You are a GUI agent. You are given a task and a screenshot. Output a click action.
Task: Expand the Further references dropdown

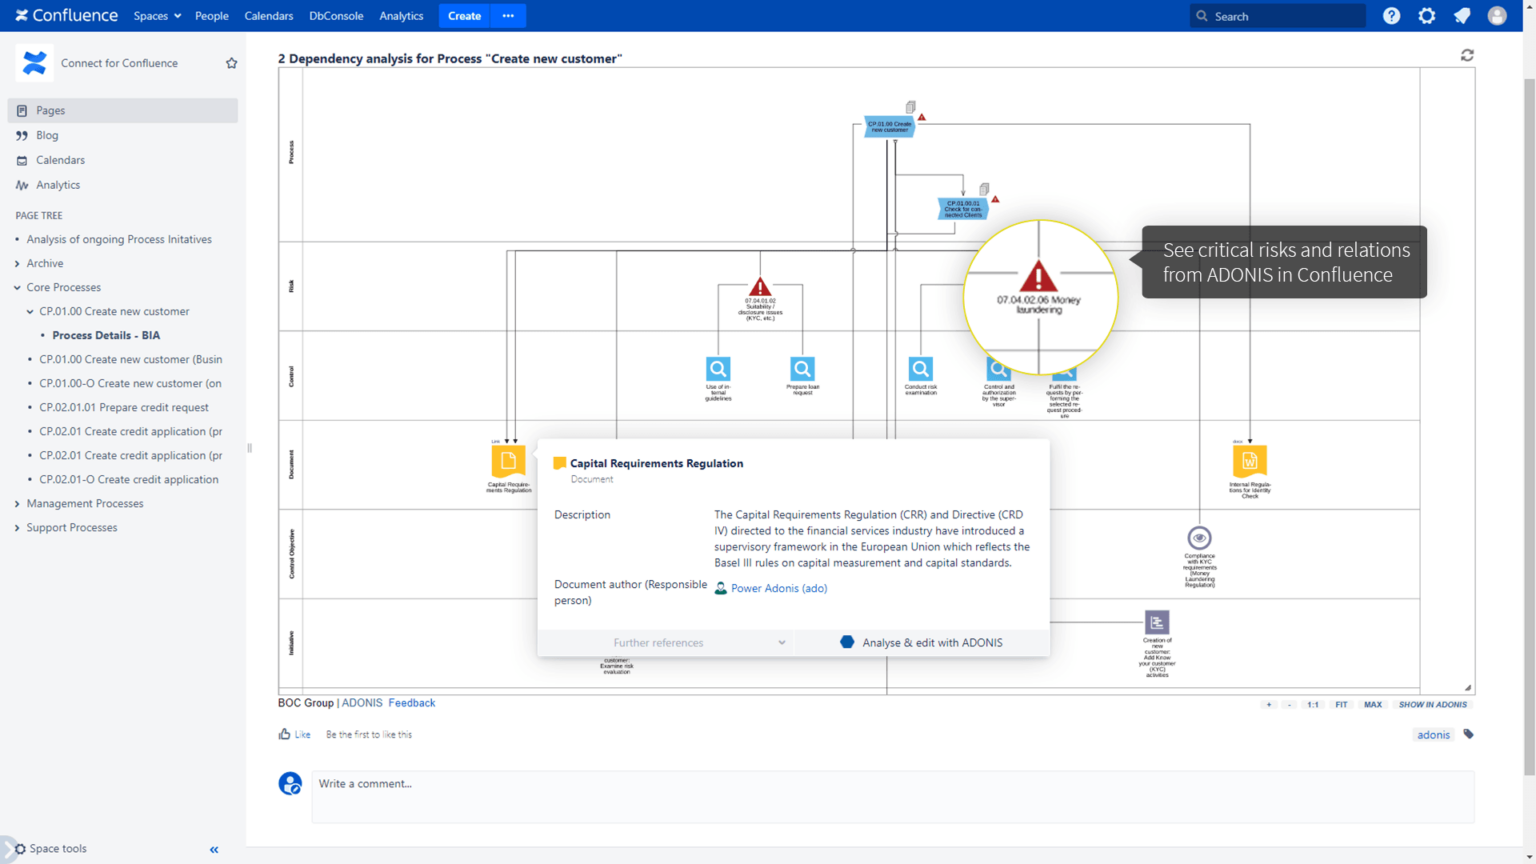coord(782,642)
